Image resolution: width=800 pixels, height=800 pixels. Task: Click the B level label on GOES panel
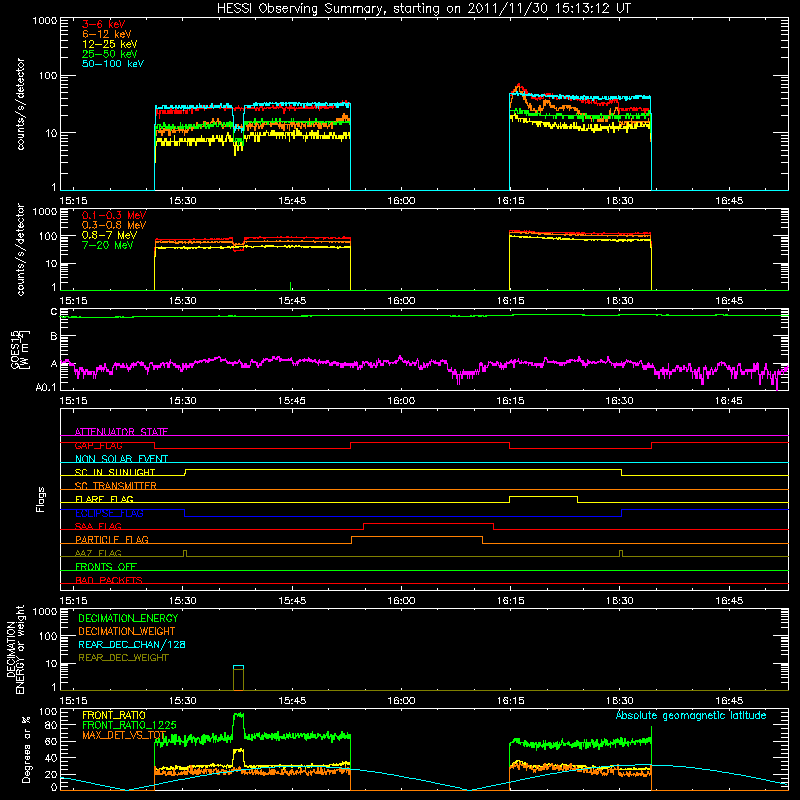54,336
